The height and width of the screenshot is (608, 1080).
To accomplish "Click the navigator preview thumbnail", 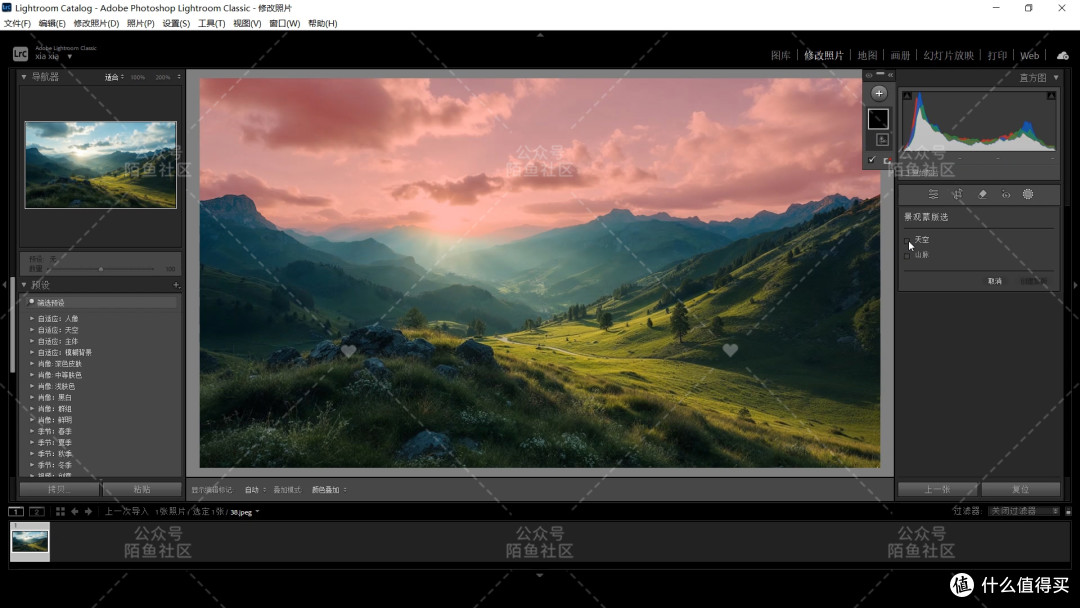I will click(101, 165).
